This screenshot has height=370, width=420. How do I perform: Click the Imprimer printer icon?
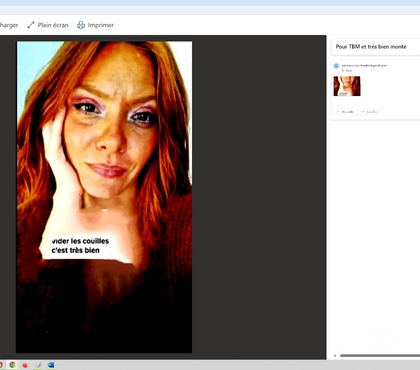81,25
